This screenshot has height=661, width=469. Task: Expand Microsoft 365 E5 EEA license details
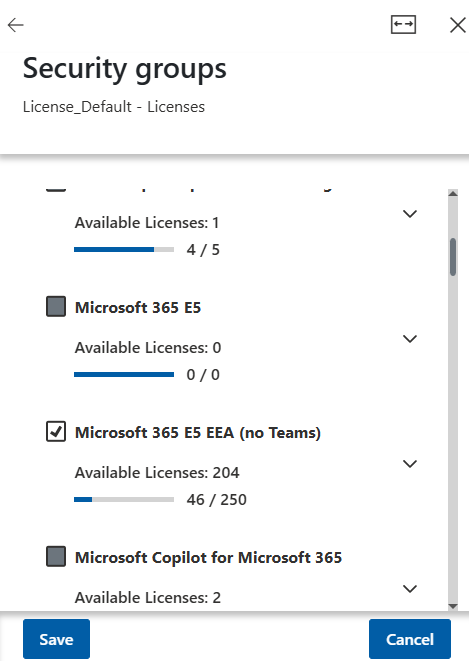coord(410,464)
